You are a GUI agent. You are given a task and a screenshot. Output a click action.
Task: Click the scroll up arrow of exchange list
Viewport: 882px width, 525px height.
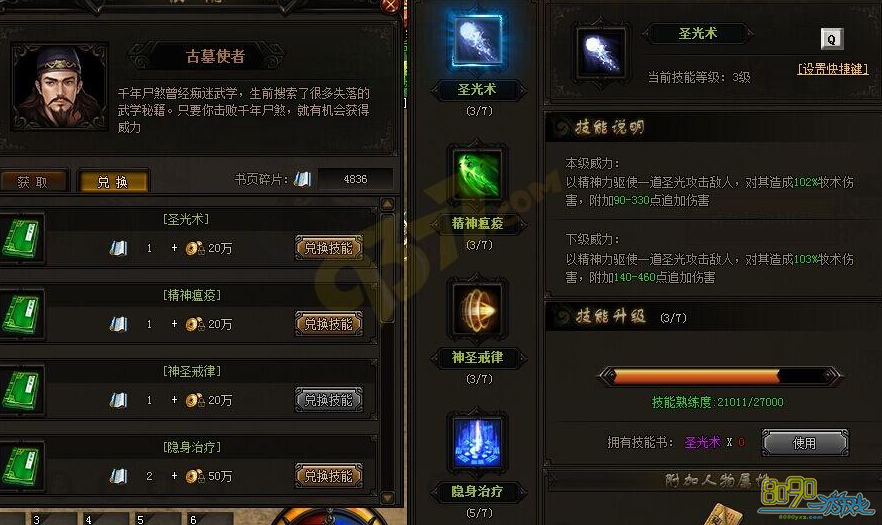pos(388,204)
